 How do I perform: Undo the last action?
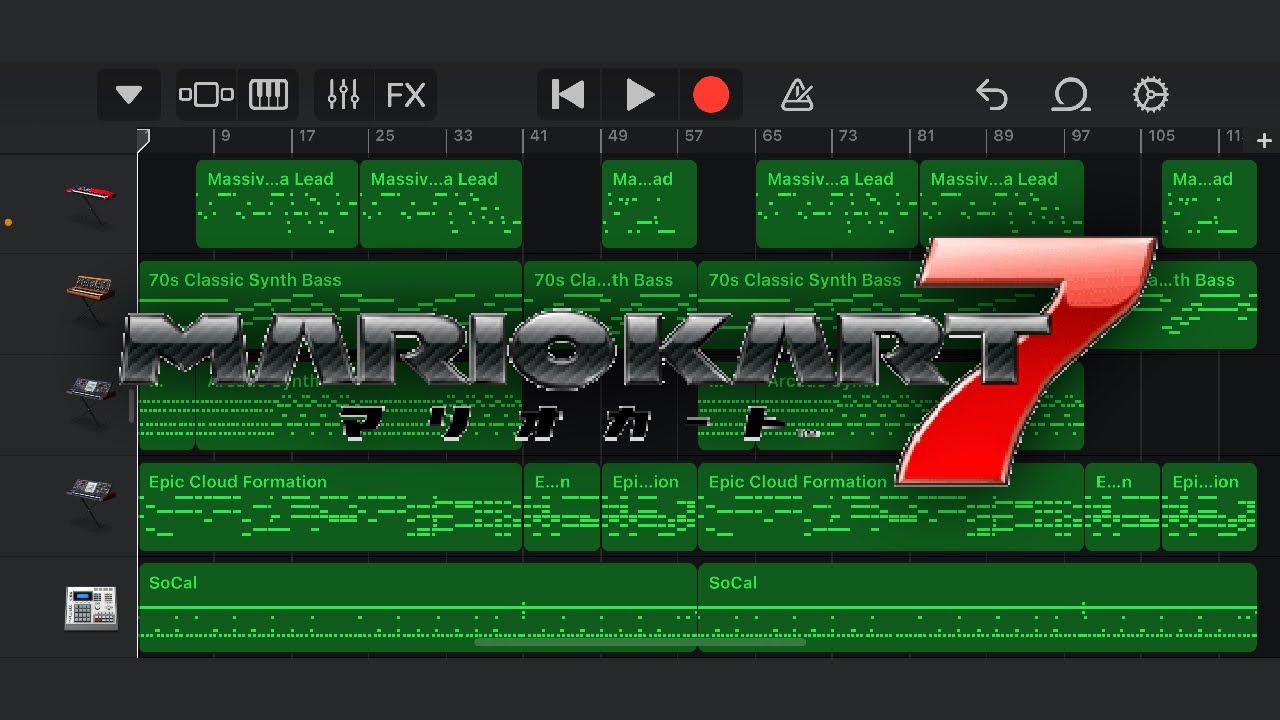point(991,95)
